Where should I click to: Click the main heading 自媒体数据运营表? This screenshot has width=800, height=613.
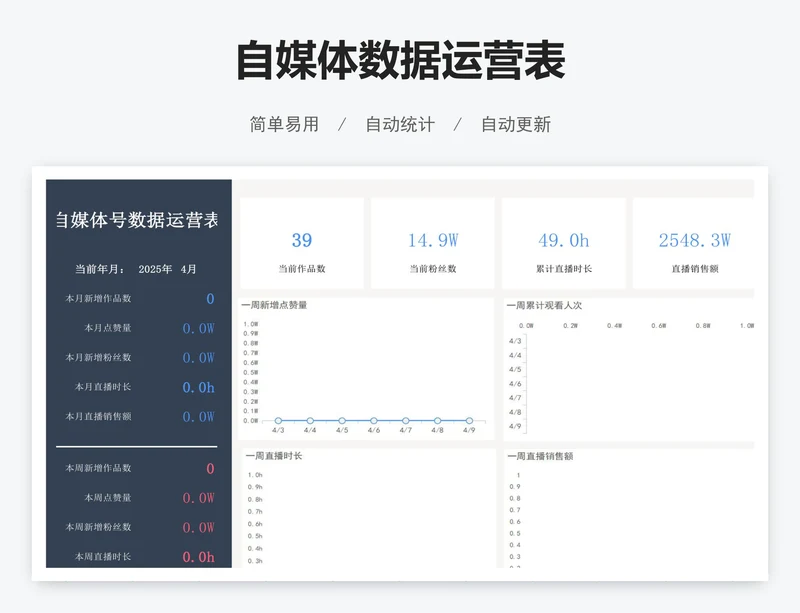click(401, 61)
